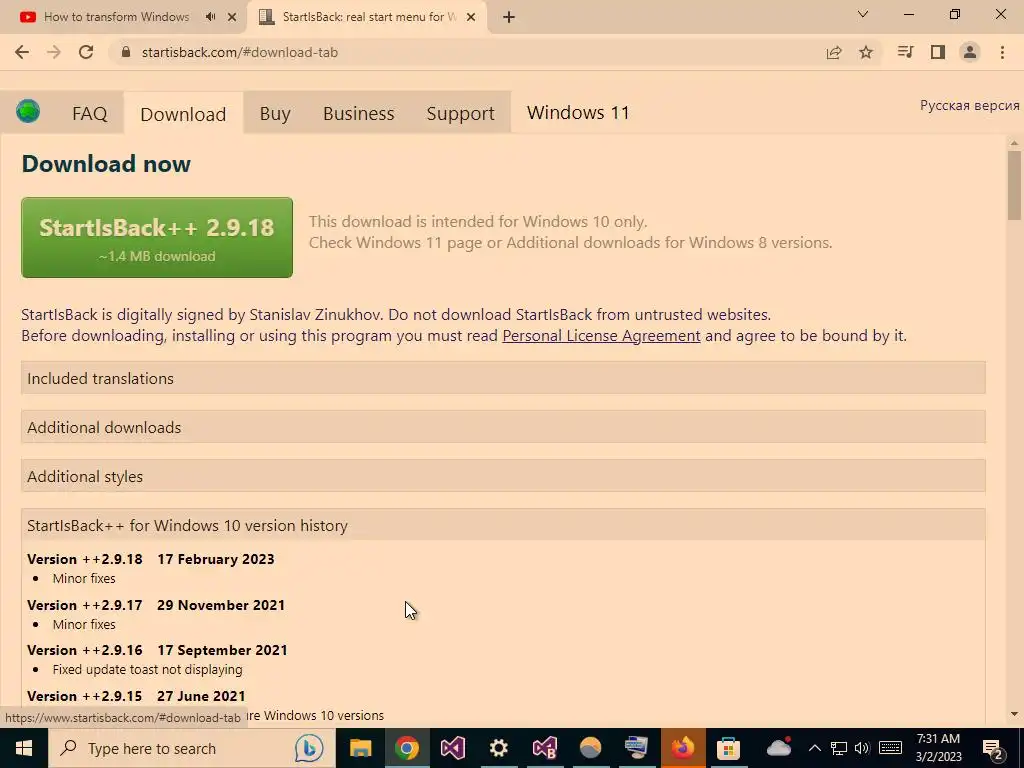Open File Explorer from the taskbar

pos(360,748)
